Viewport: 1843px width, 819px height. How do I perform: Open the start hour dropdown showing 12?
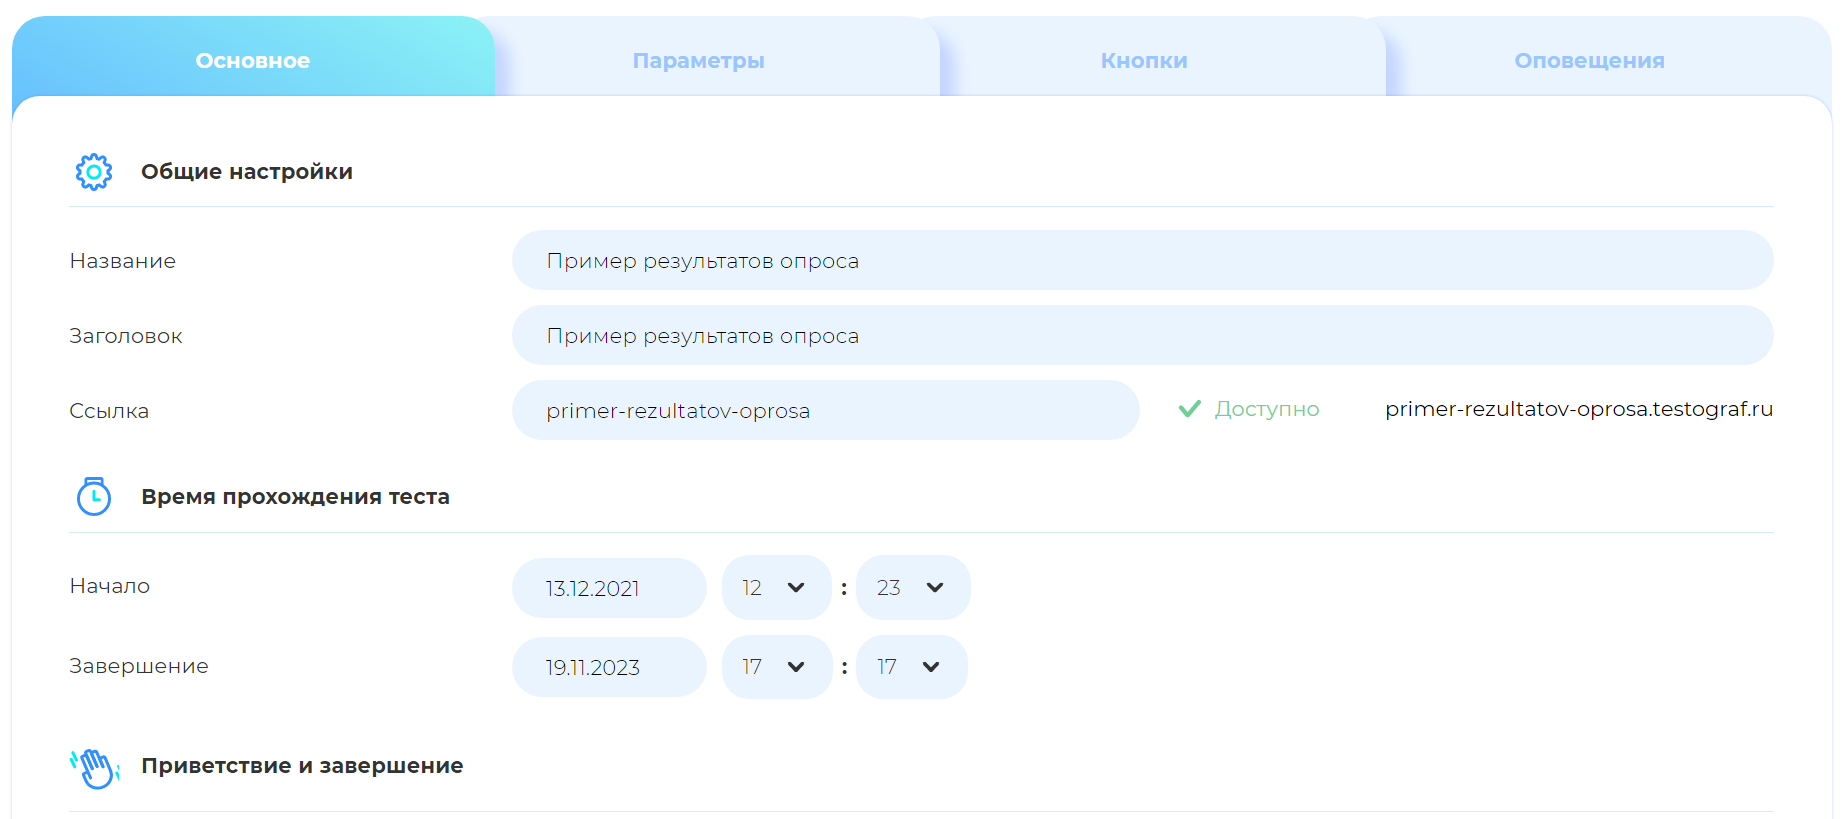tap(776, 588)
